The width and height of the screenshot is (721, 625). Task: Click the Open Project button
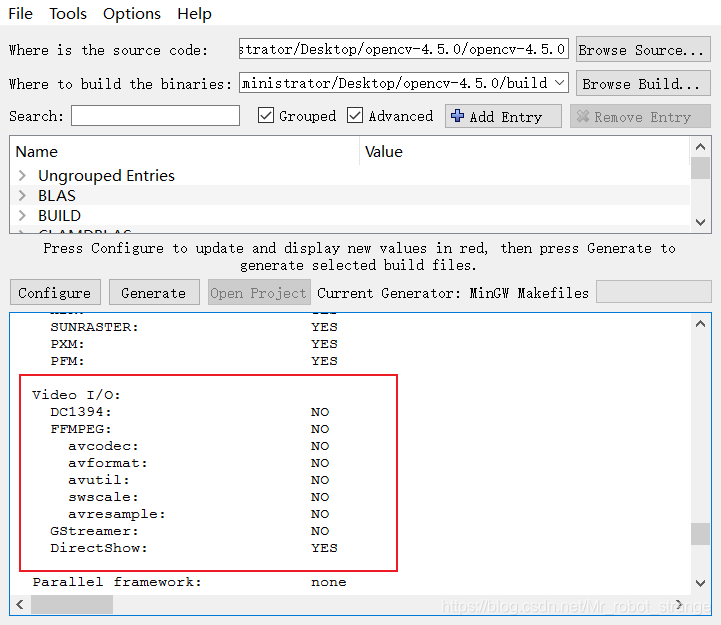[x=259, y=292]
